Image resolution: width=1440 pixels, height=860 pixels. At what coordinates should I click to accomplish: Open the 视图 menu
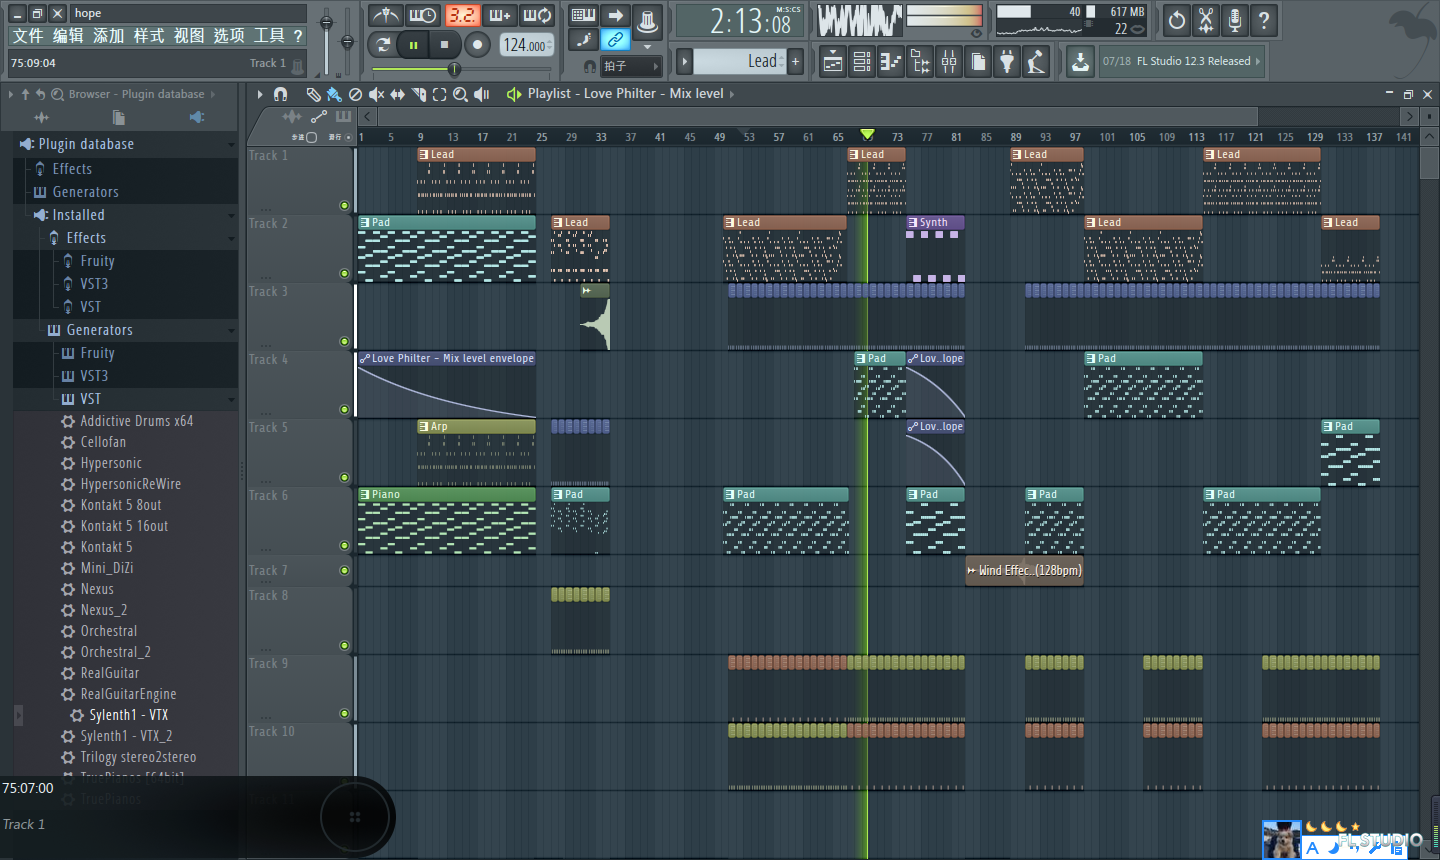(188, 36)
